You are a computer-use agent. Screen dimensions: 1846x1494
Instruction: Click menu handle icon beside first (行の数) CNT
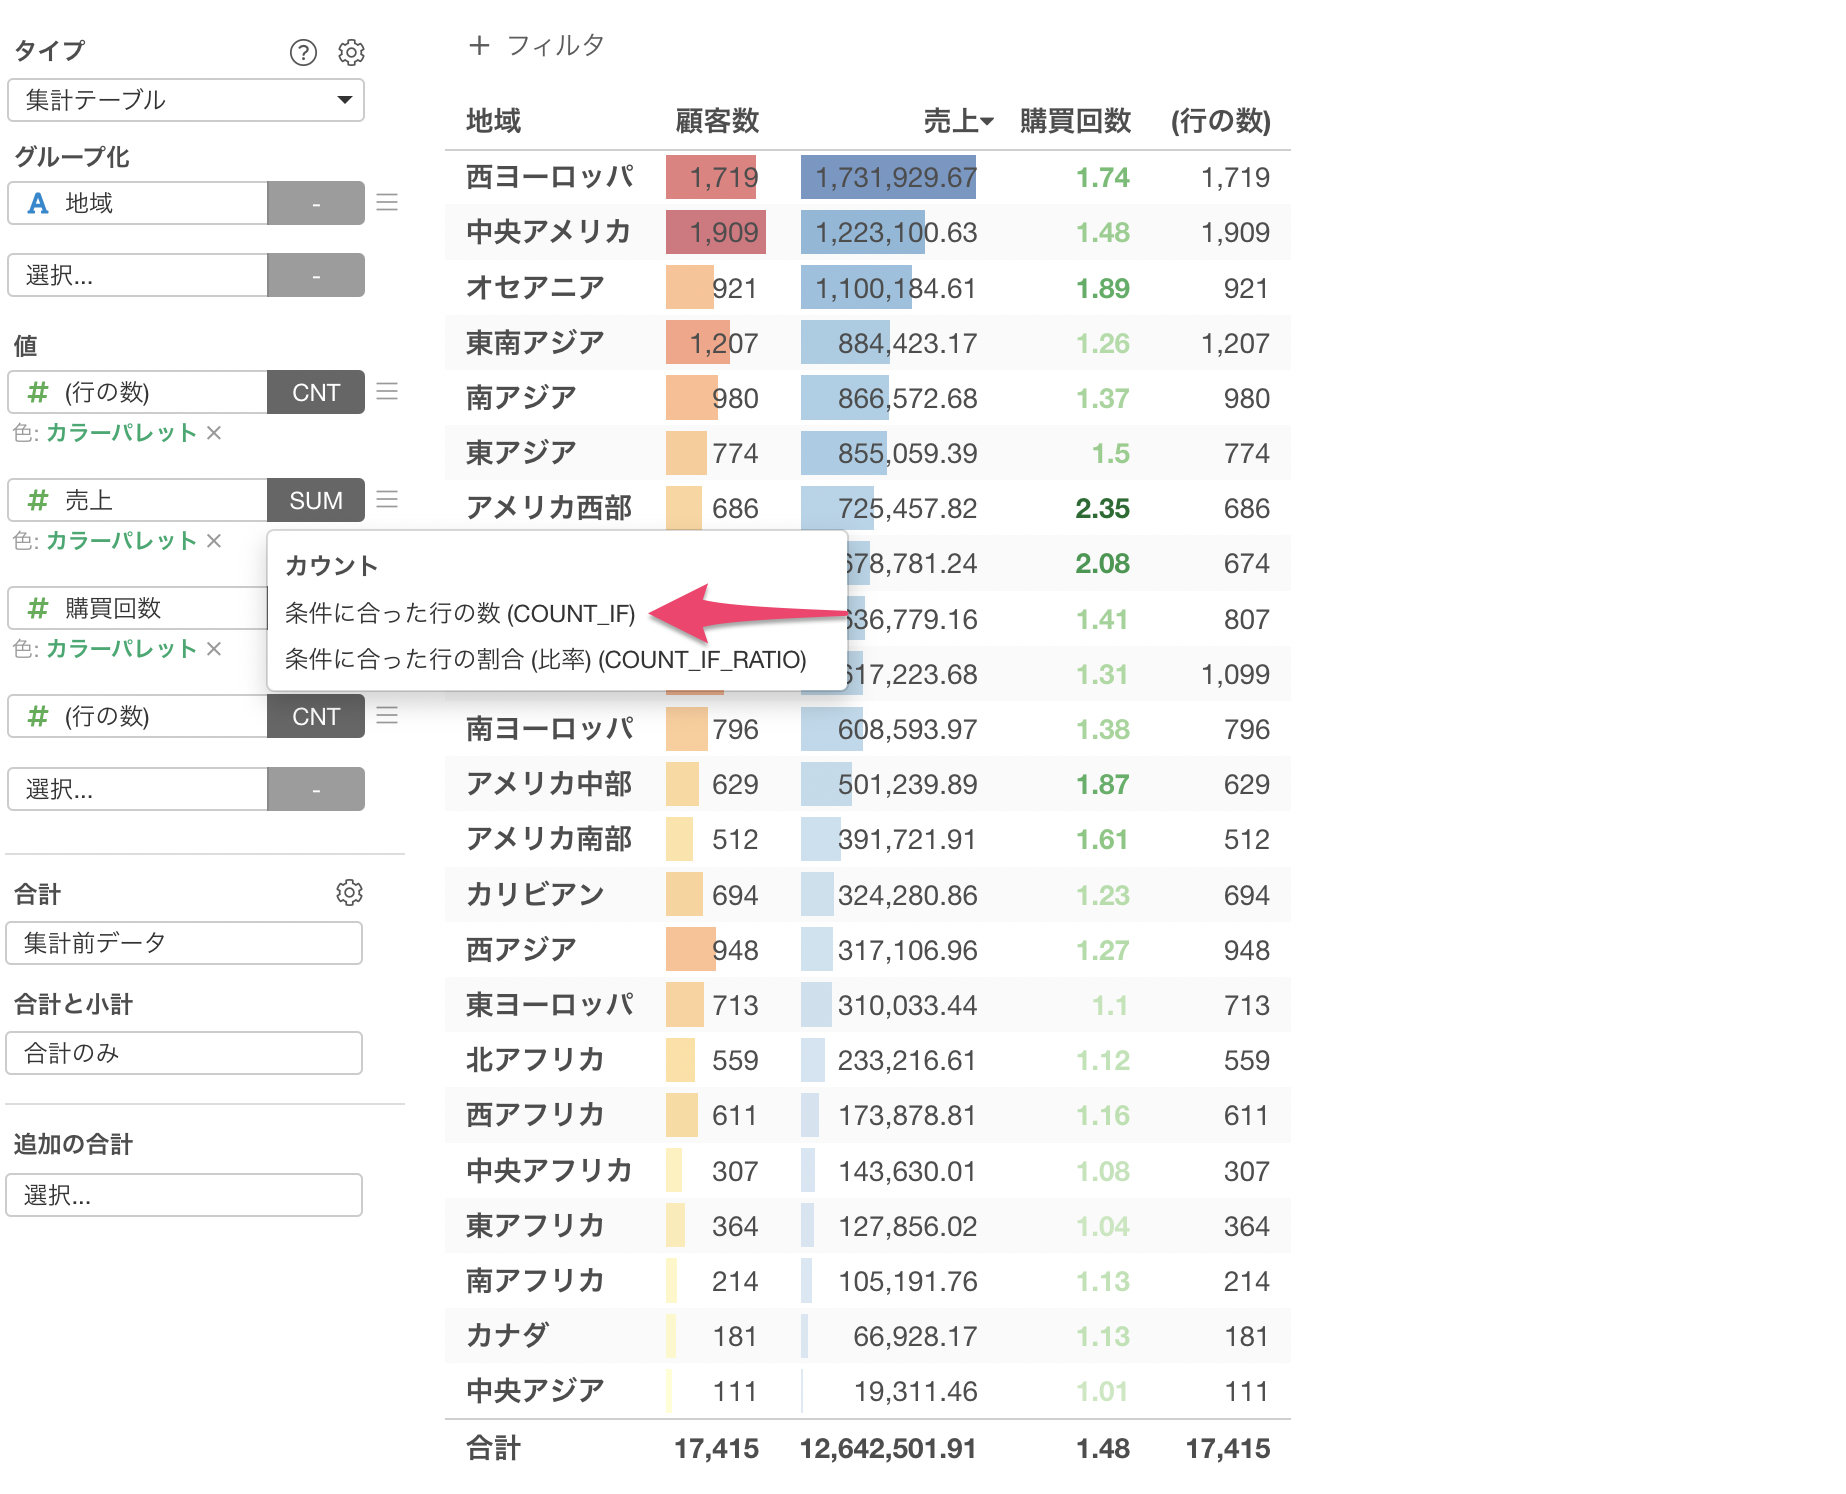tap(387, 391)
